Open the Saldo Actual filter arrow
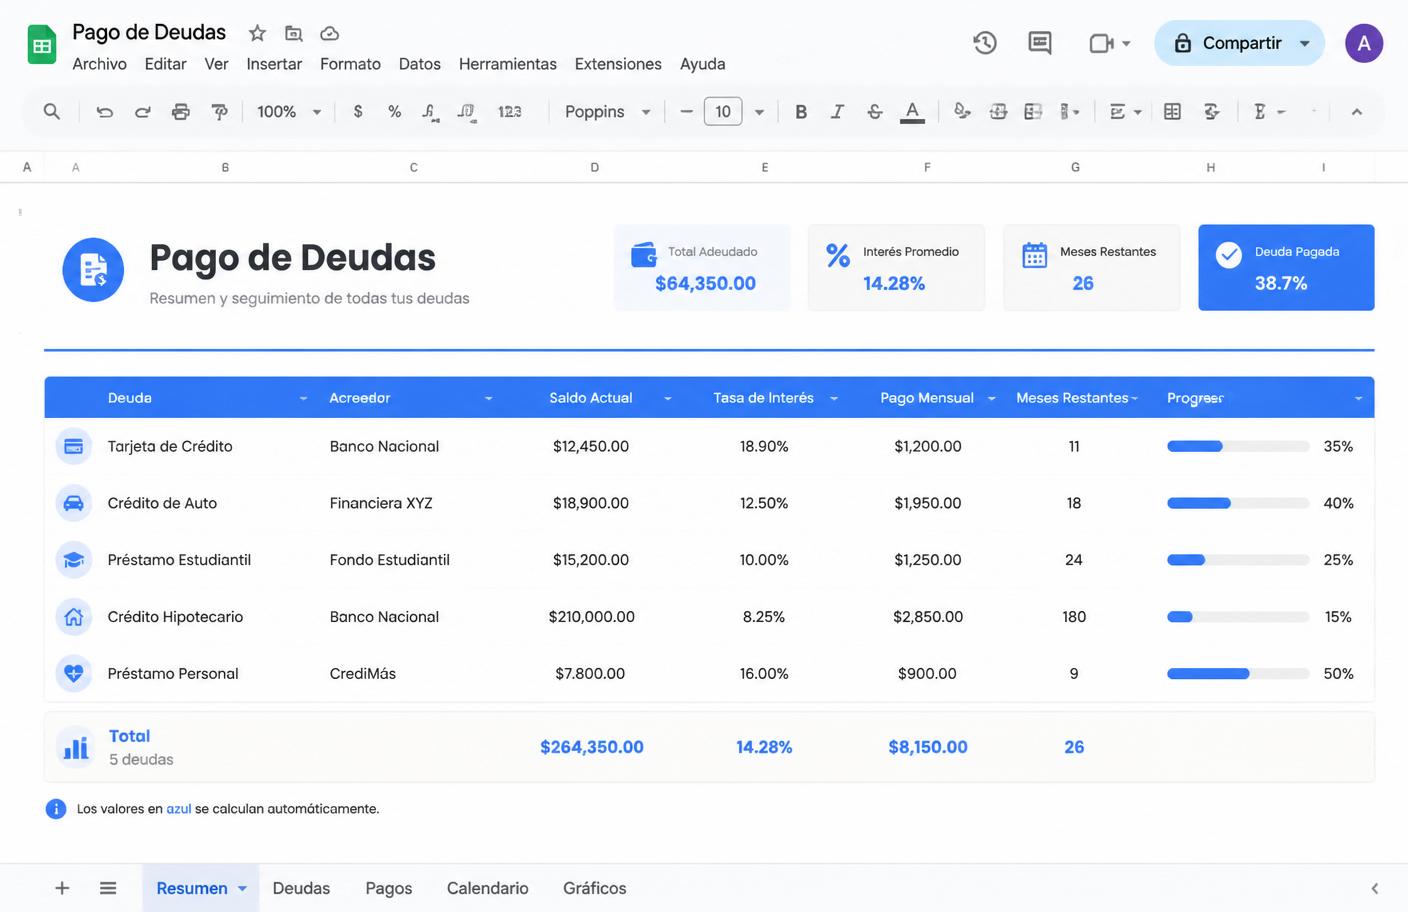Viewport: 1408px width, 912px height. 667,398
